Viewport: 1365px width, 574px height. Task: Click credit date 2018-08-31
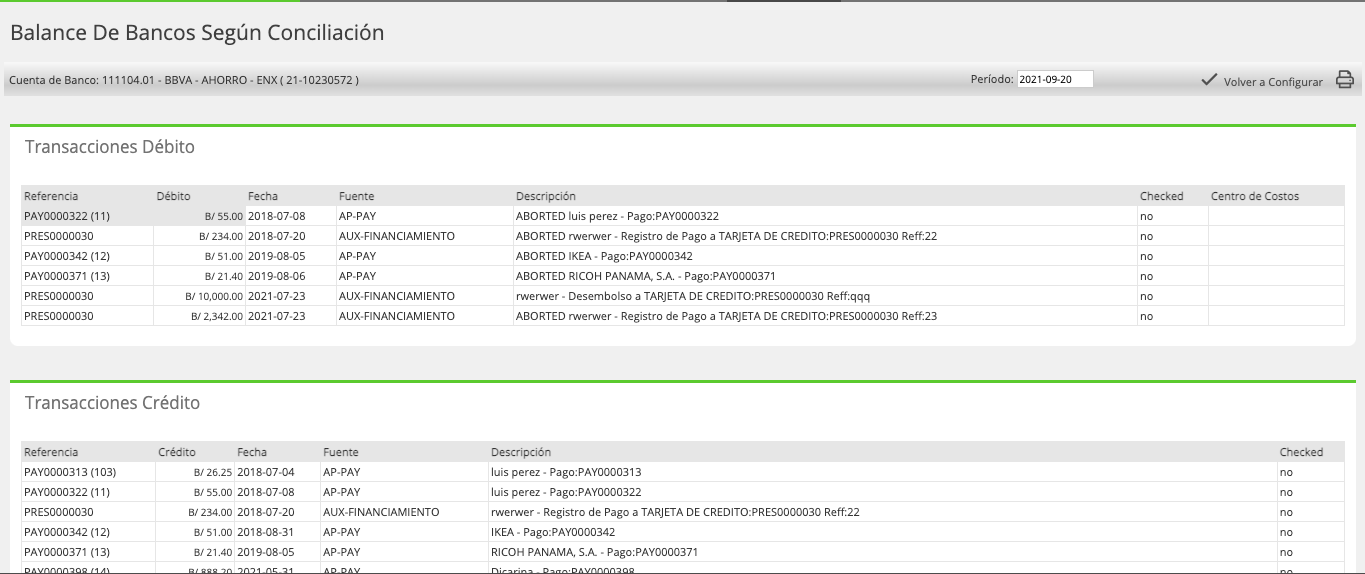click(x=266, y=532)
